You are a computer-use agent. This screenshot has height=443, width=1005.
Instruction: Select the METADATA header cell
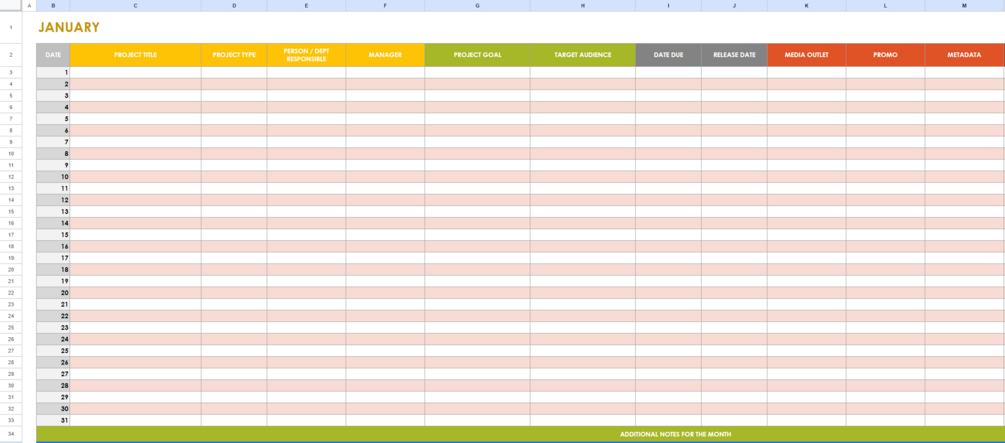(965, 55)
